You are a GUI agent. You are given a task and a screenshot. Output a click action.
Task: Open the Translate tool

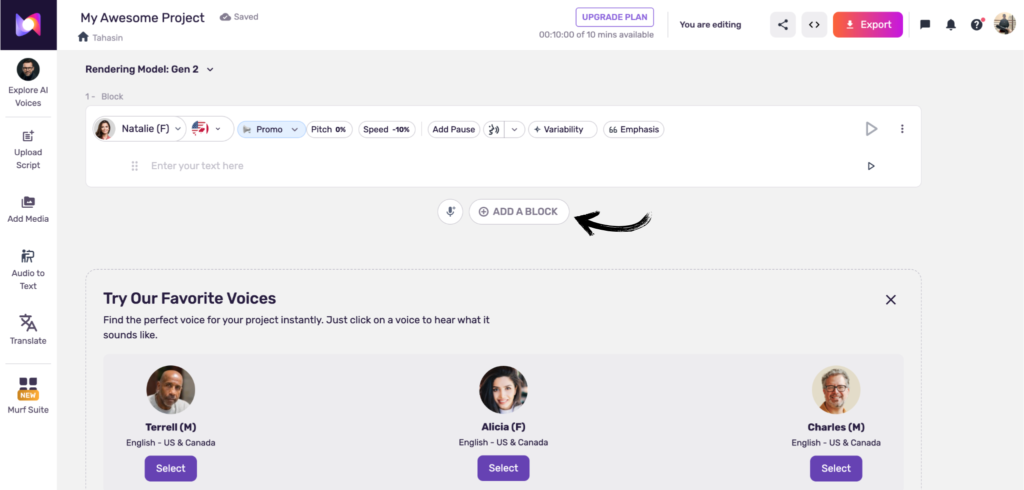tap(28, 330)
